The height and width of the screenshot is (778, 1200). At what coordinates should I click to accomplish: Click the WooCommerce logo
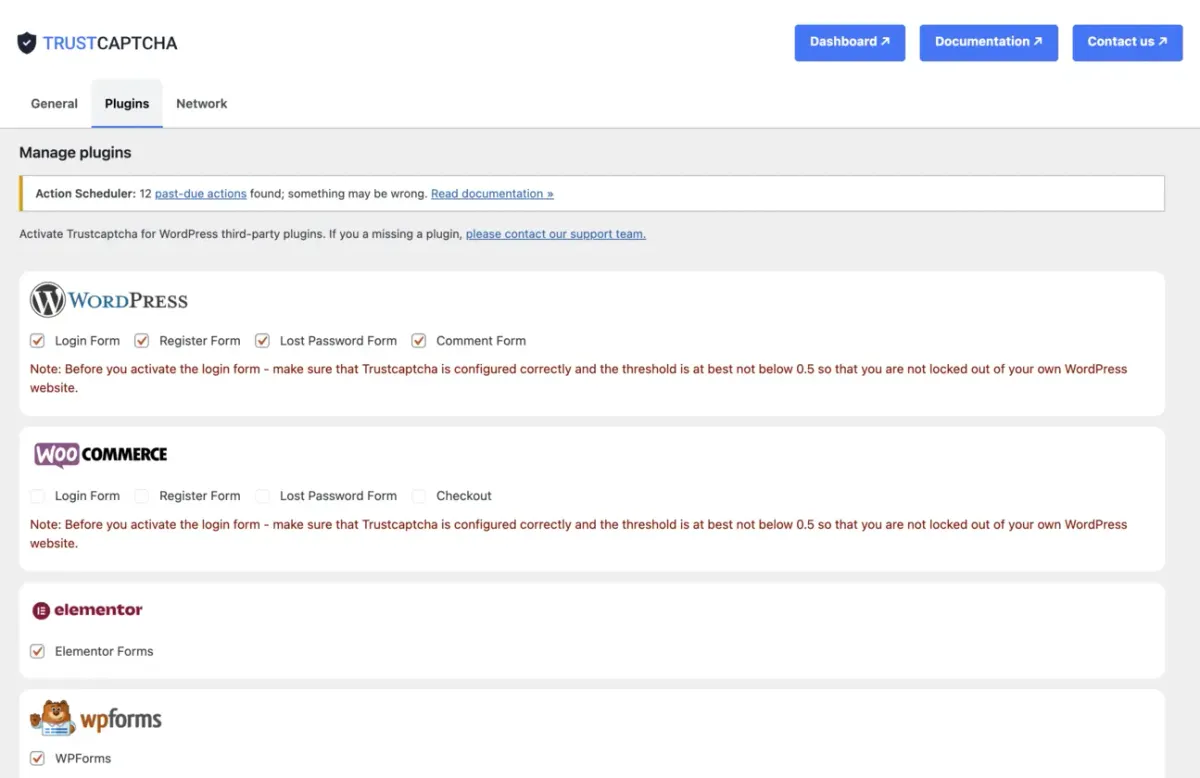pyautogui.click(x=100, y=455)
